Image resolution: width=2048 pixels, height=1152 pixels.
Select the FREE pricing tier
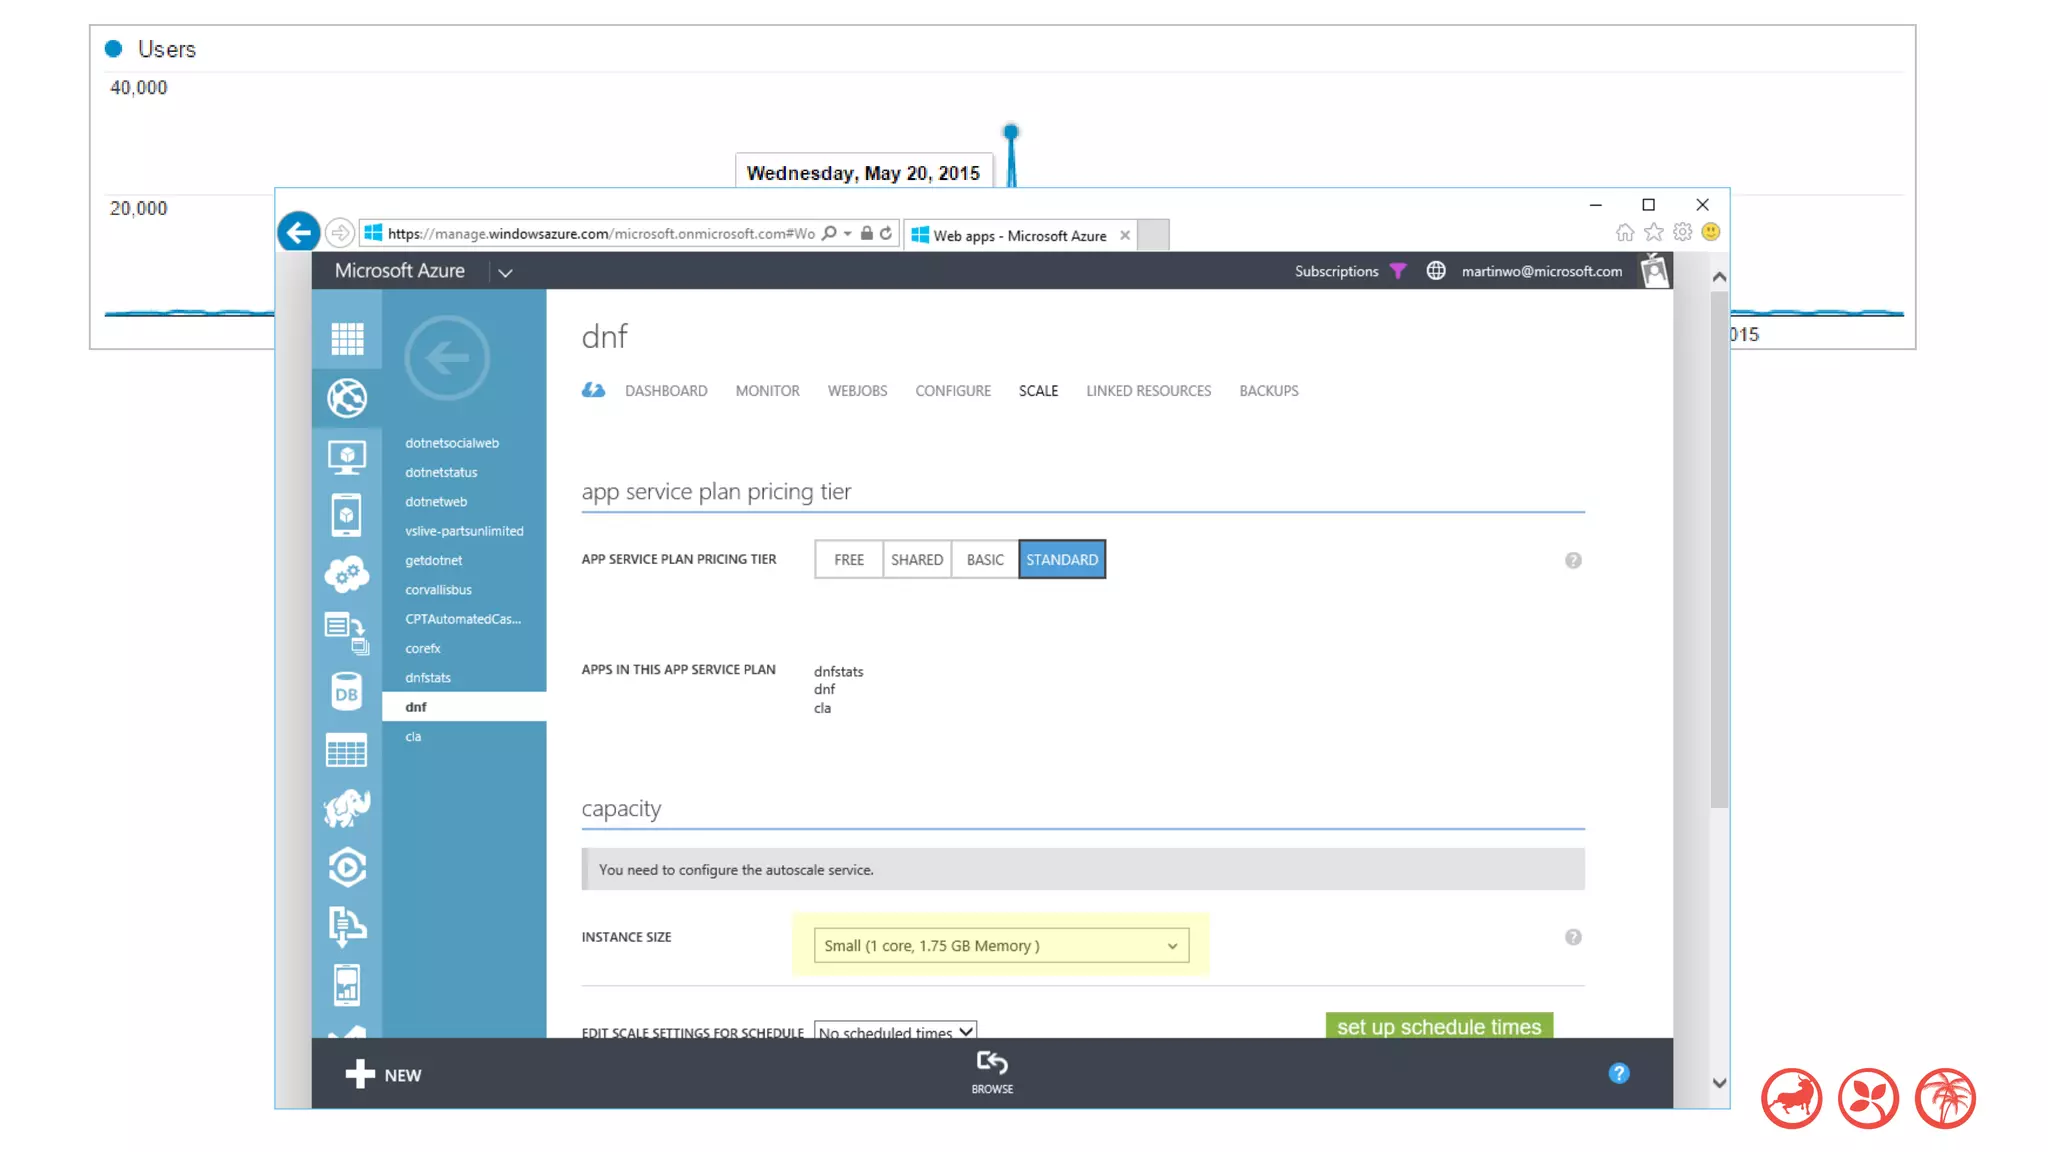click(x=848, y=560)
